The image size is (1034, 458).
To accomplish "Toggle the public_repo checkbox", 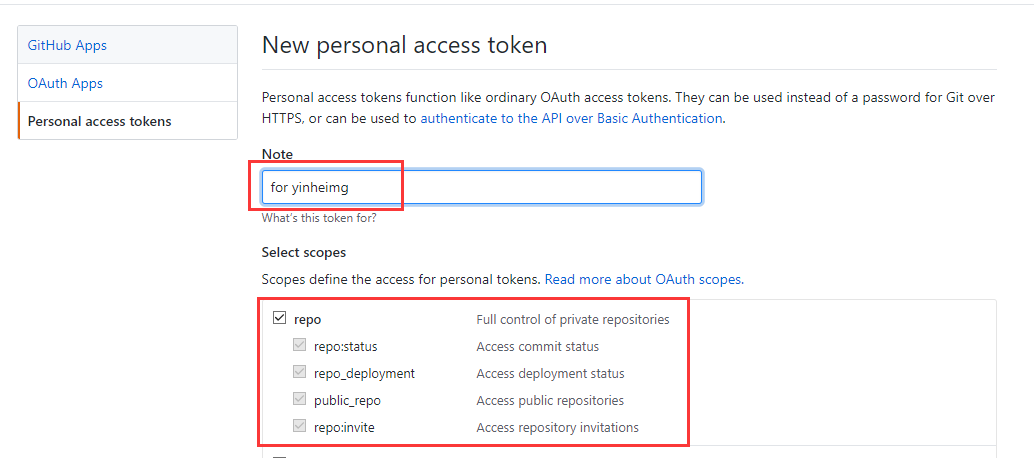I will (299, 400).
